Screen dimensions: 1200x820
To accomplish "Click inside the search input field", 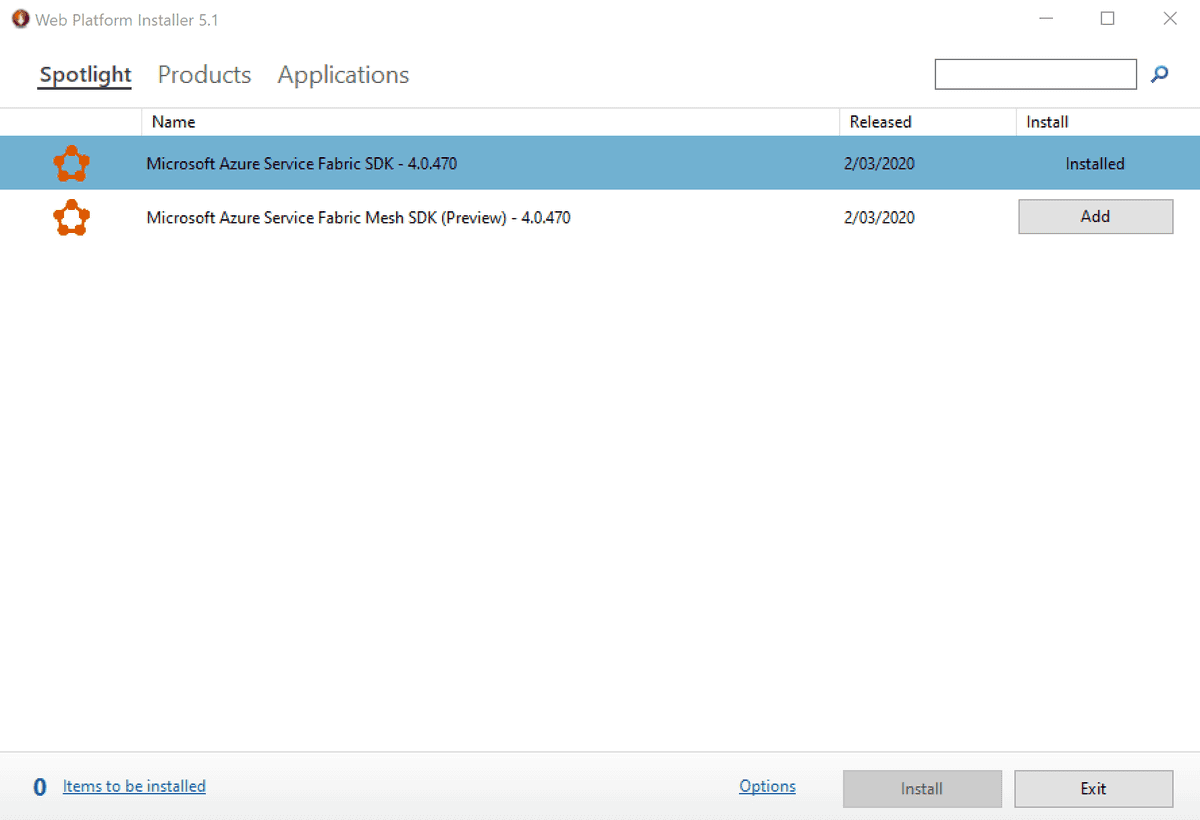I will (x=1035, y=74).
